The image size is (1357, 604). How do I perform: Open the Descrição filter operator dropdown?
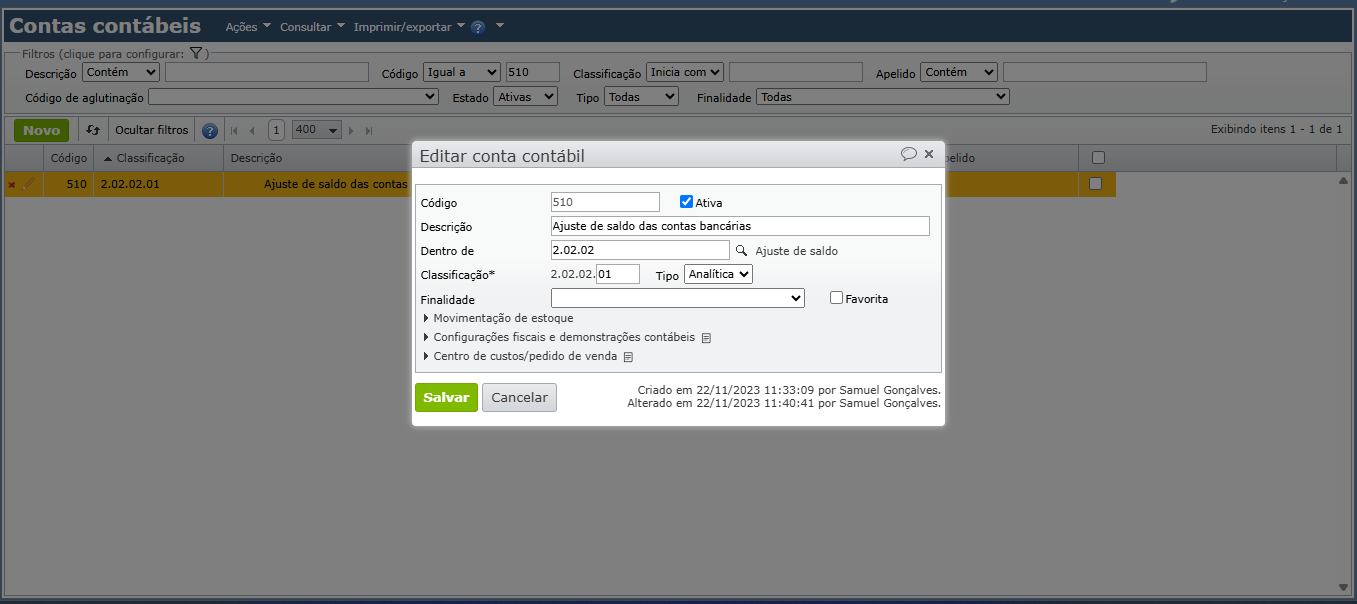click(121, 72)
